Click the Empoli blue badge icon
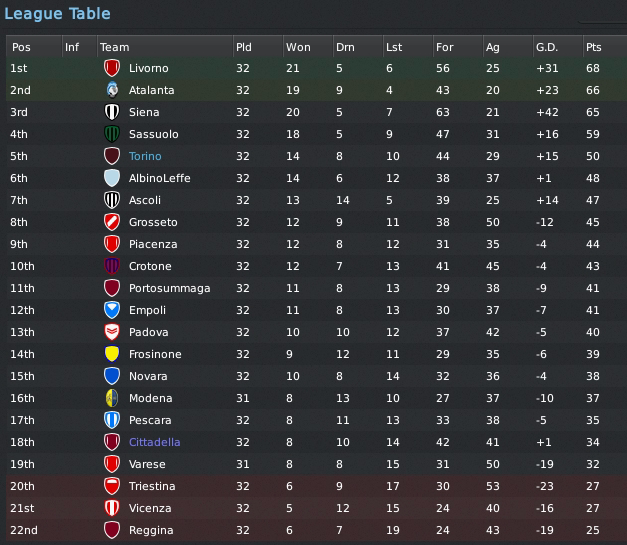This screenshot has width=627, height=545. coord(112,310)
